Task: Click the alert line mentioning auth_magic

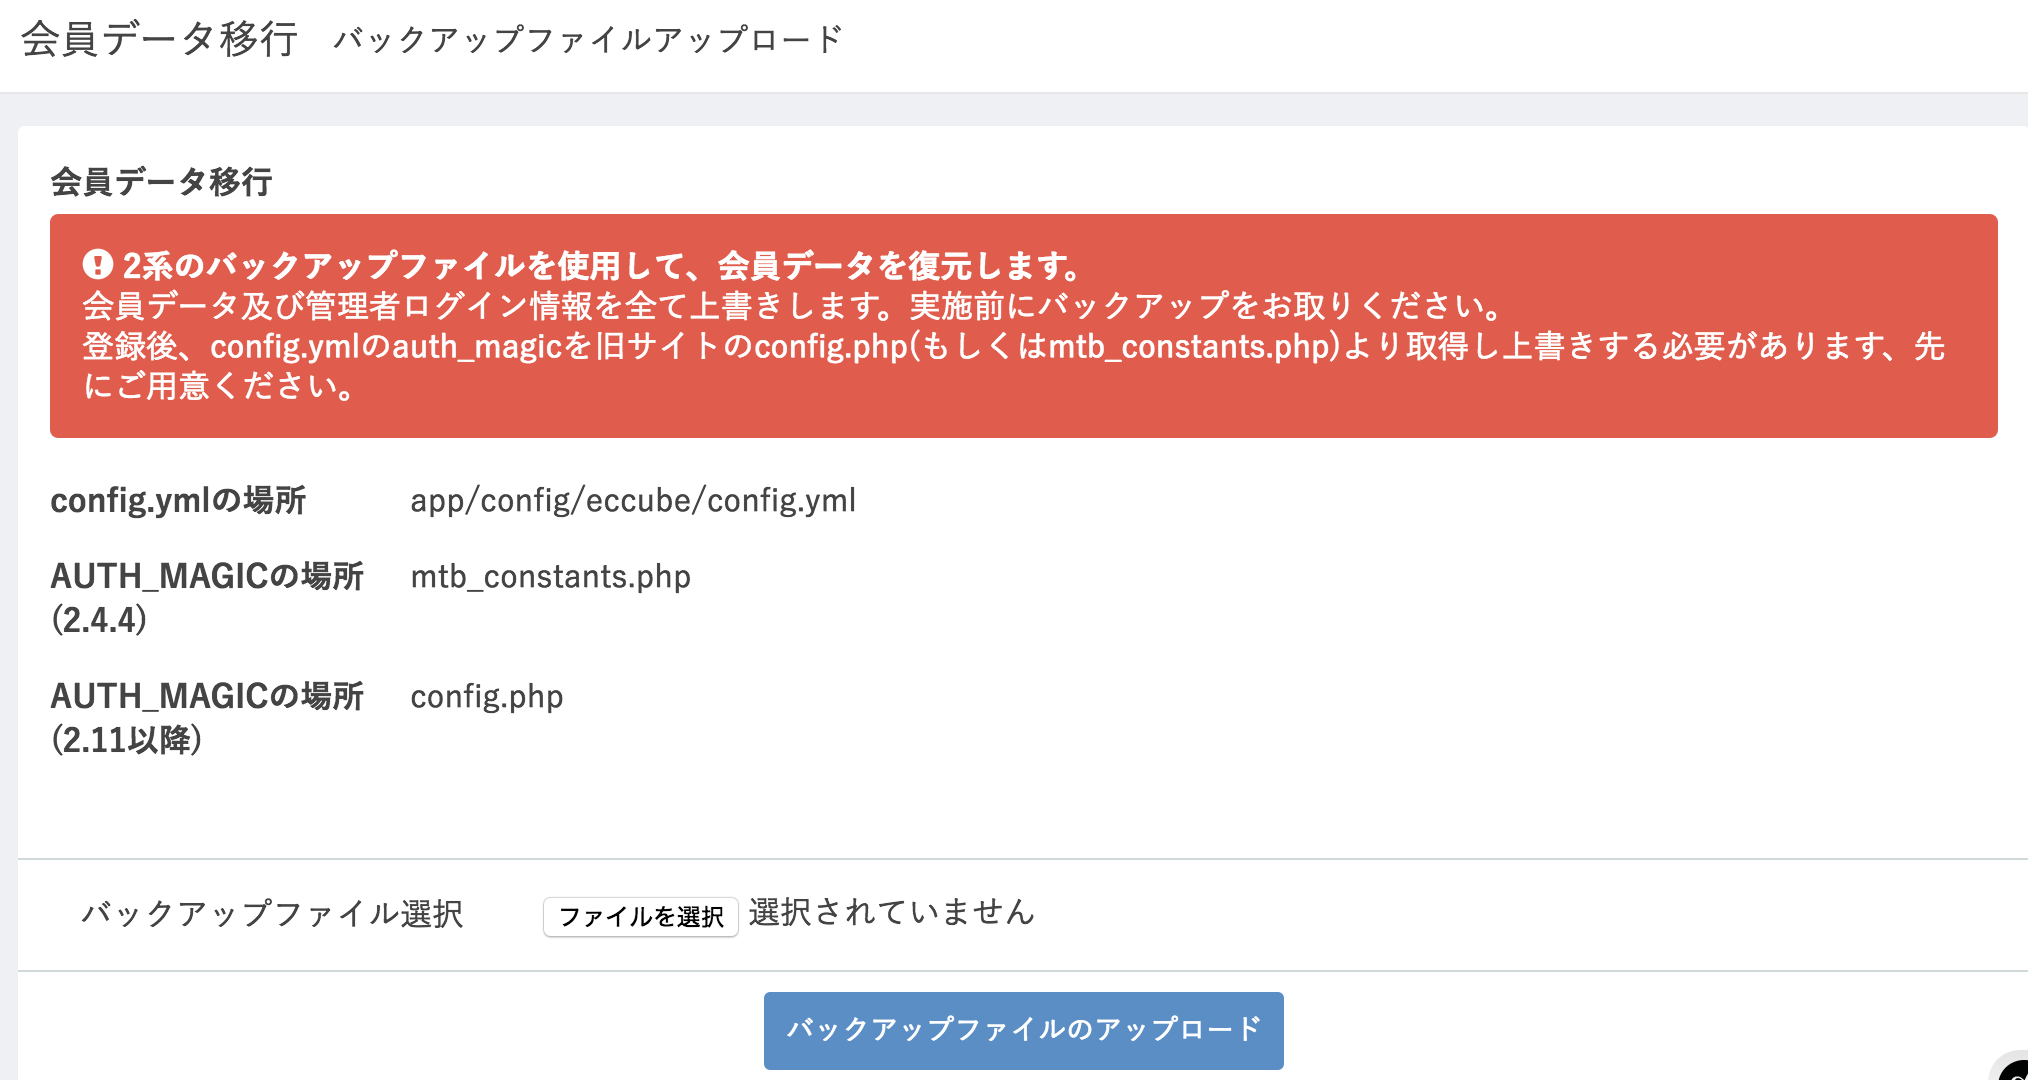Action: point(1013,346)
